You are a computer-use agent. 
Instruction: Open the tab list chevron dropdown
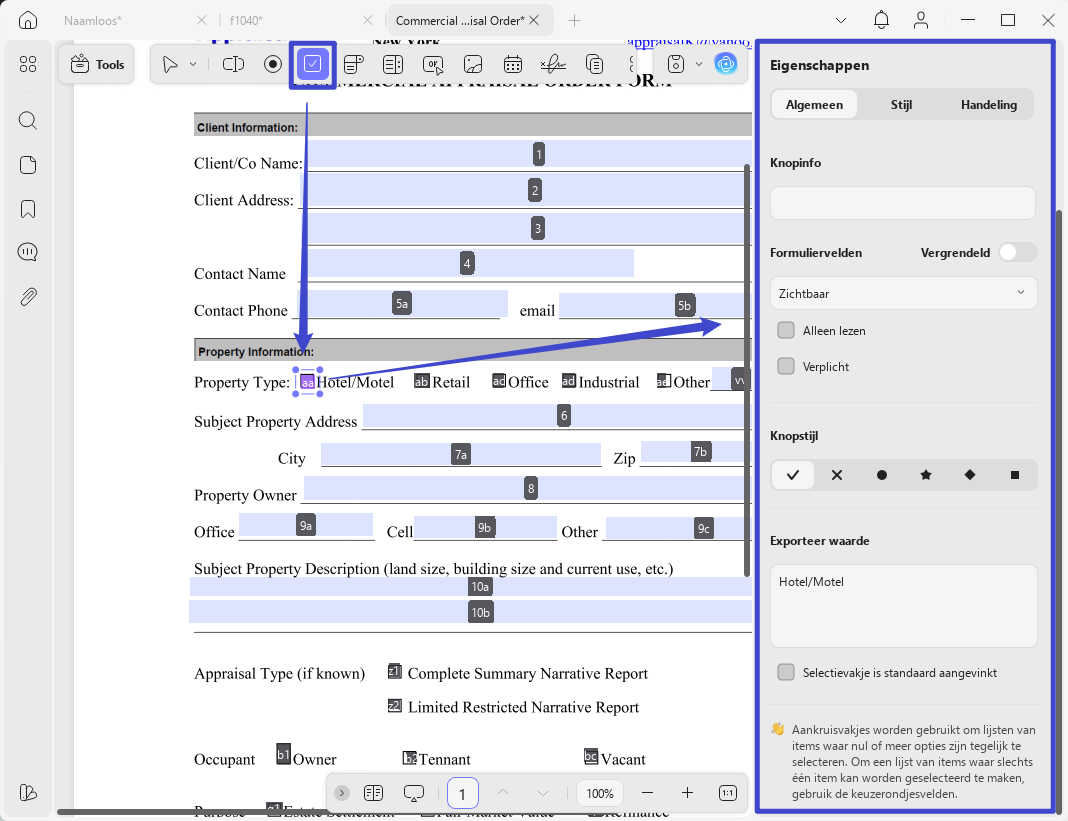tap(841, 20)
